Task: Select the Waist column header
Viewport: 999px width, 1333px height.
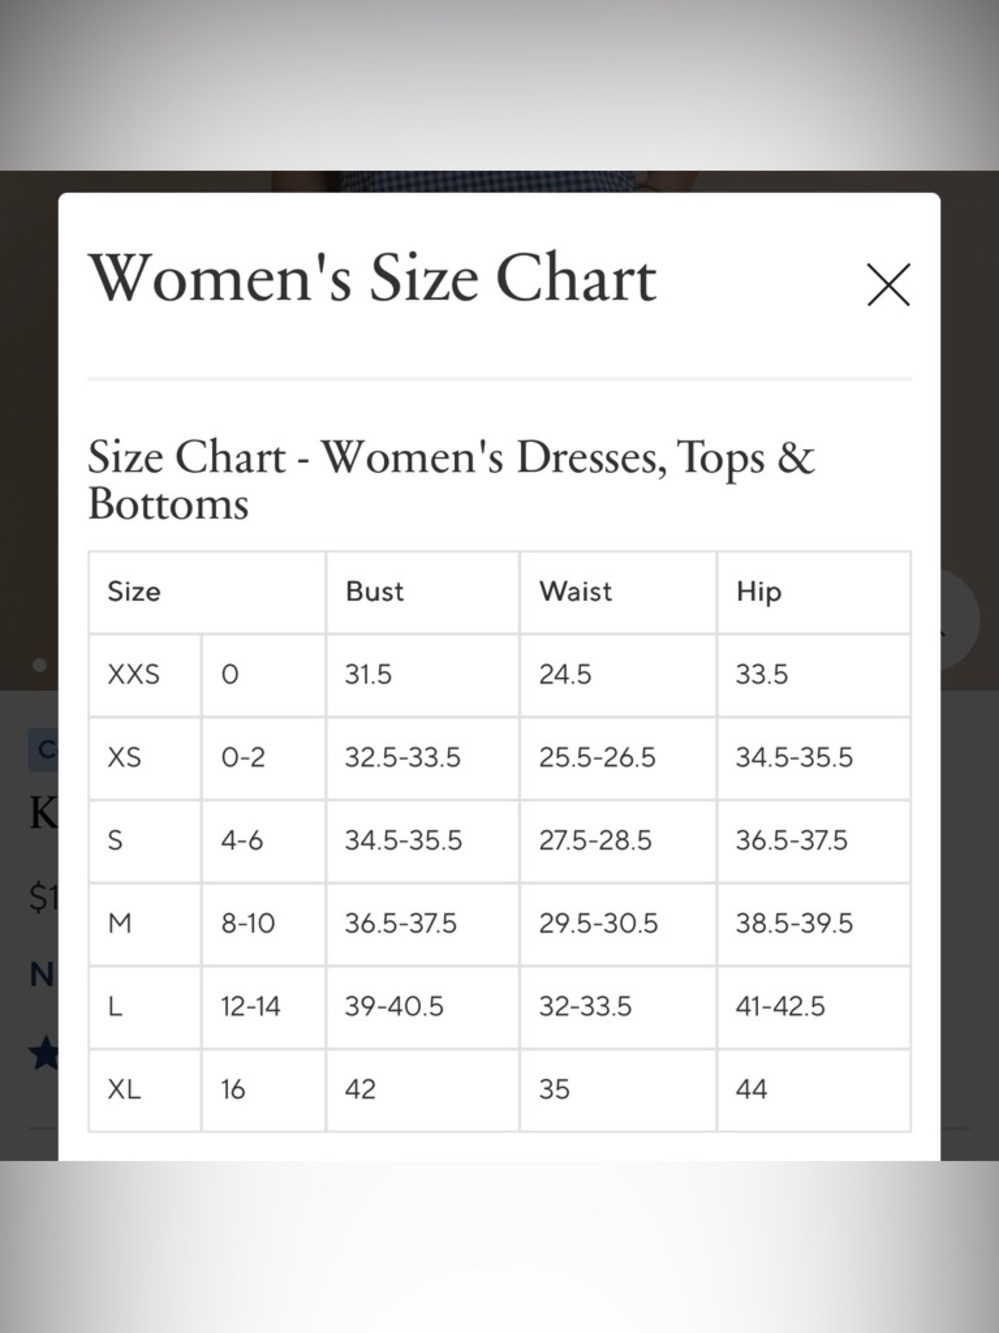Action: (576, 591)
